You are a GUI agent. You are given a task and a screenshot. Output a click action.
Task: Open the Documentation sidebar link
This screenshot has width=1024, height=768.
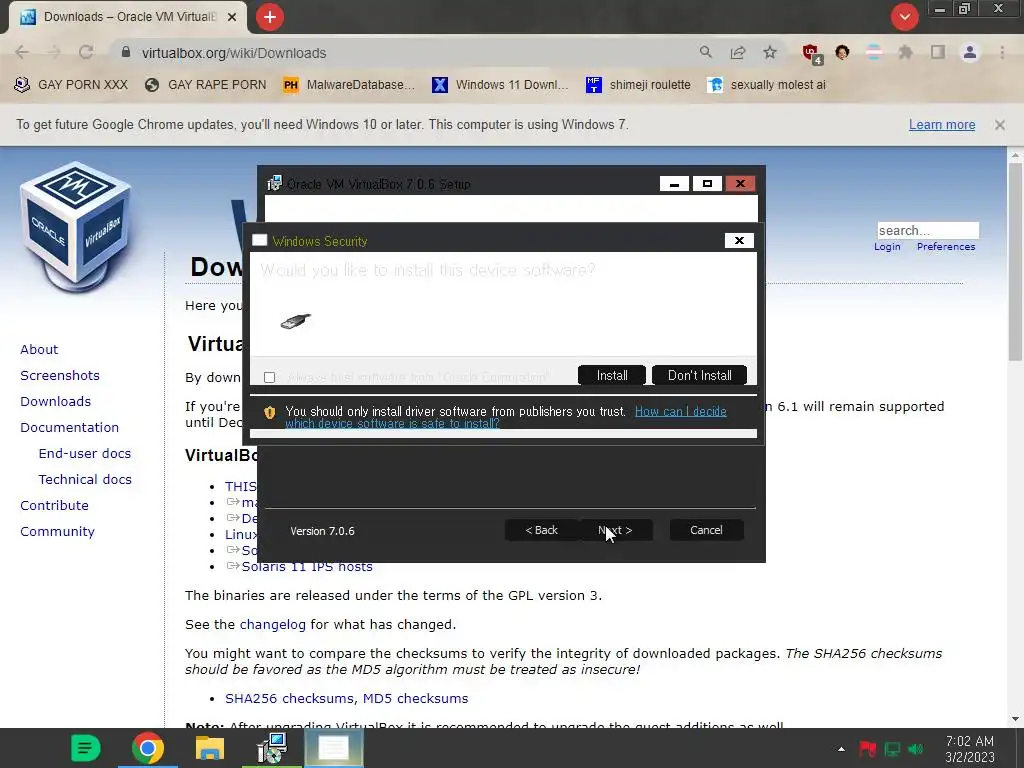tap(69, 428)
